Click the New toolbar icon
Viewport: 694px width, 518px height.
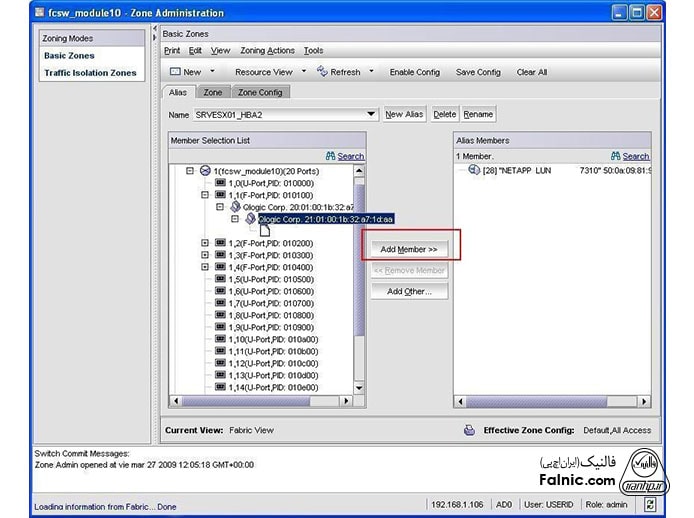pos(175,72)
